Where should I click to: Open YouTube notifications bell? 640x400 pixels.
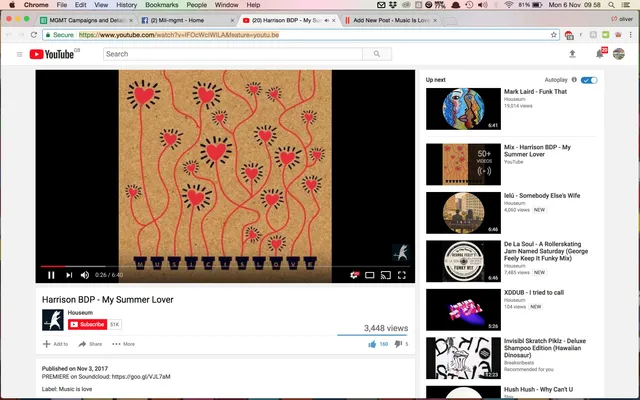coord(600,54)
